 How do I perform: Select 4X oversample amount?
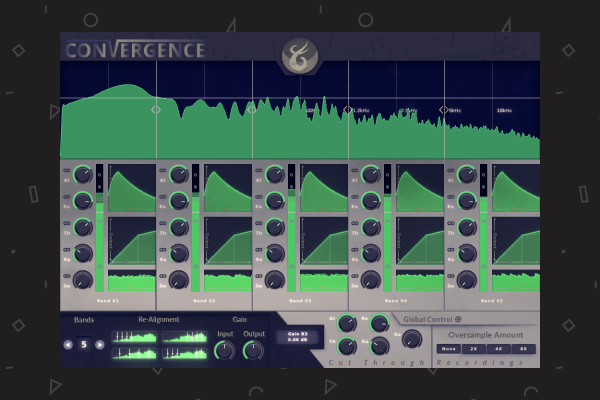(x=498, y=349)
